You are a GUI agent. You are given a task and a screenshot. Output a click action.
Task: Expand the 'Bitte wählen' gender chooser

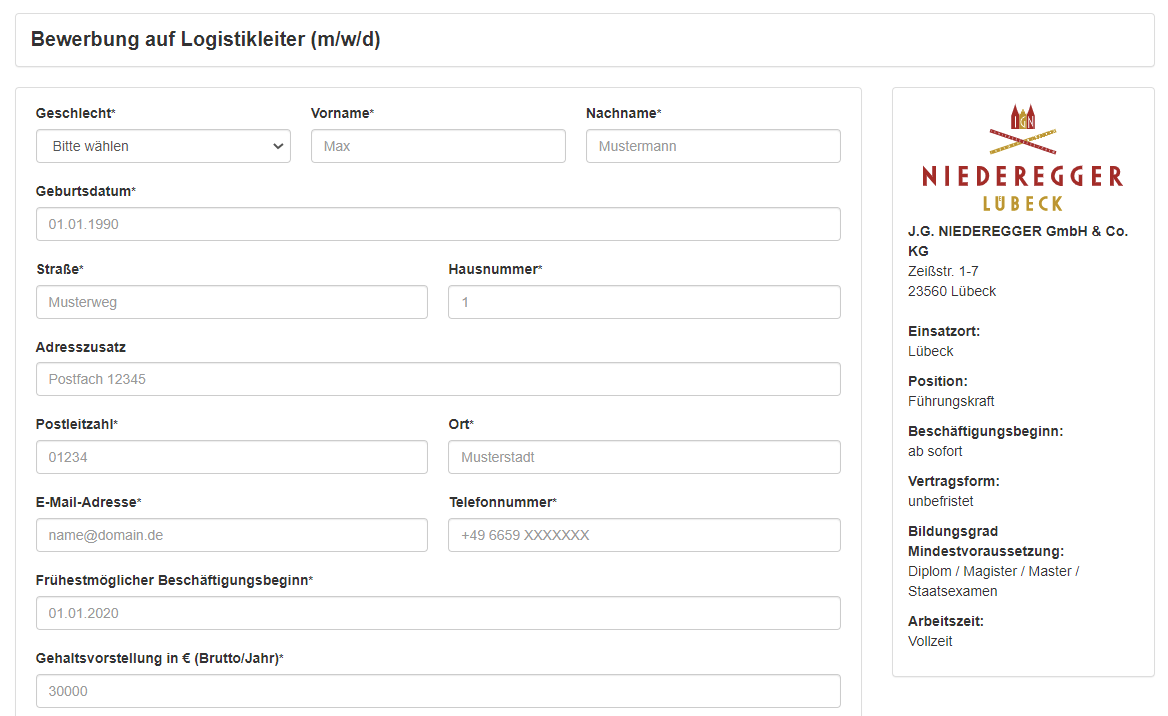pos(163,146)
